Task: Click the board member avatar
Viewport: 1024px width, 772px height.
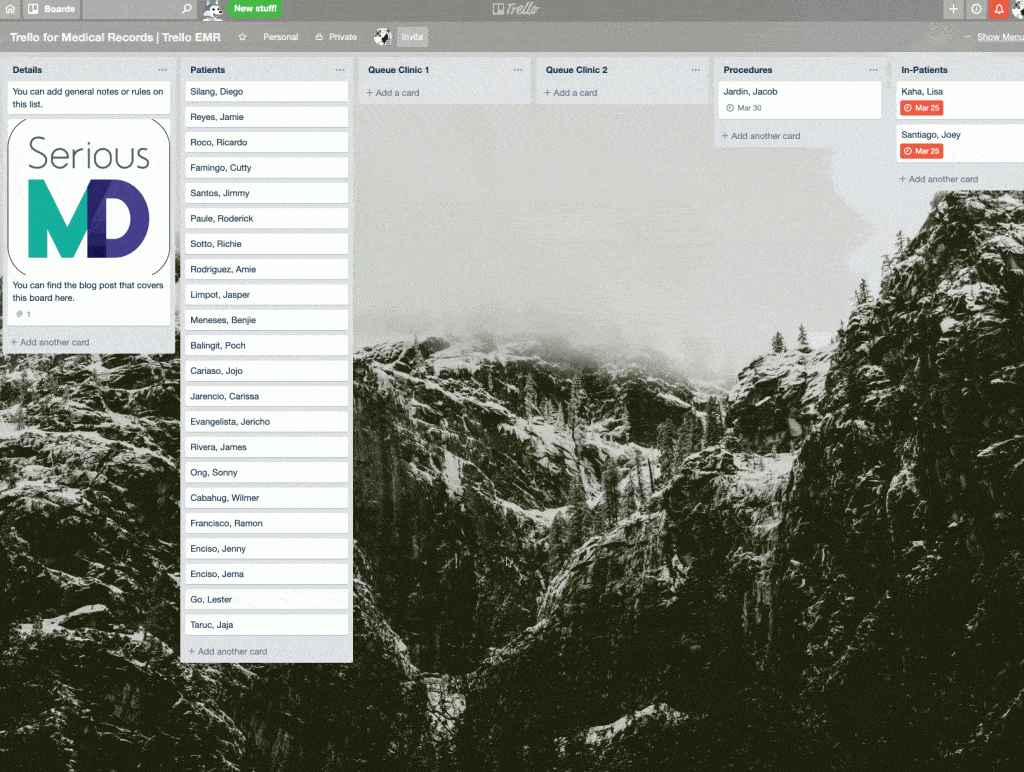Action: [383, 37]
